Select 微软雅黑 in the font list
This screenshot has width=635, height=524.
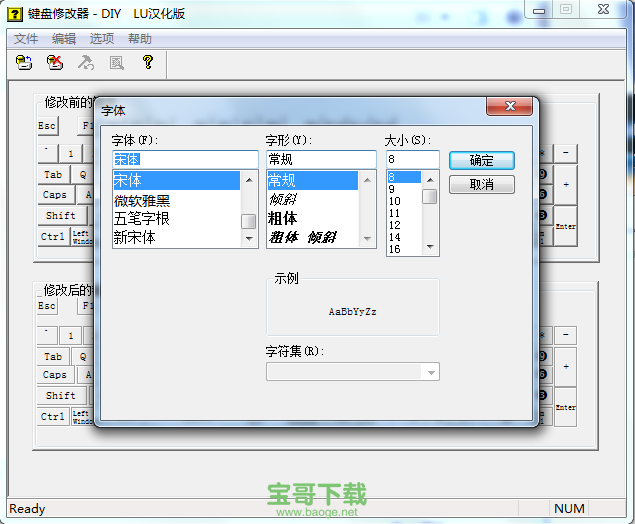click(x=177, y=200)
